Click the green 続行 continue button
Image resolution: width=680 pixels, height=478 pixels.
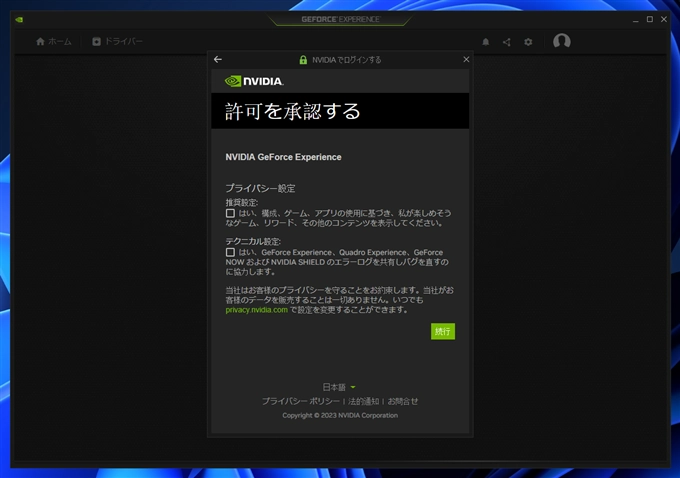pos(443,331)
